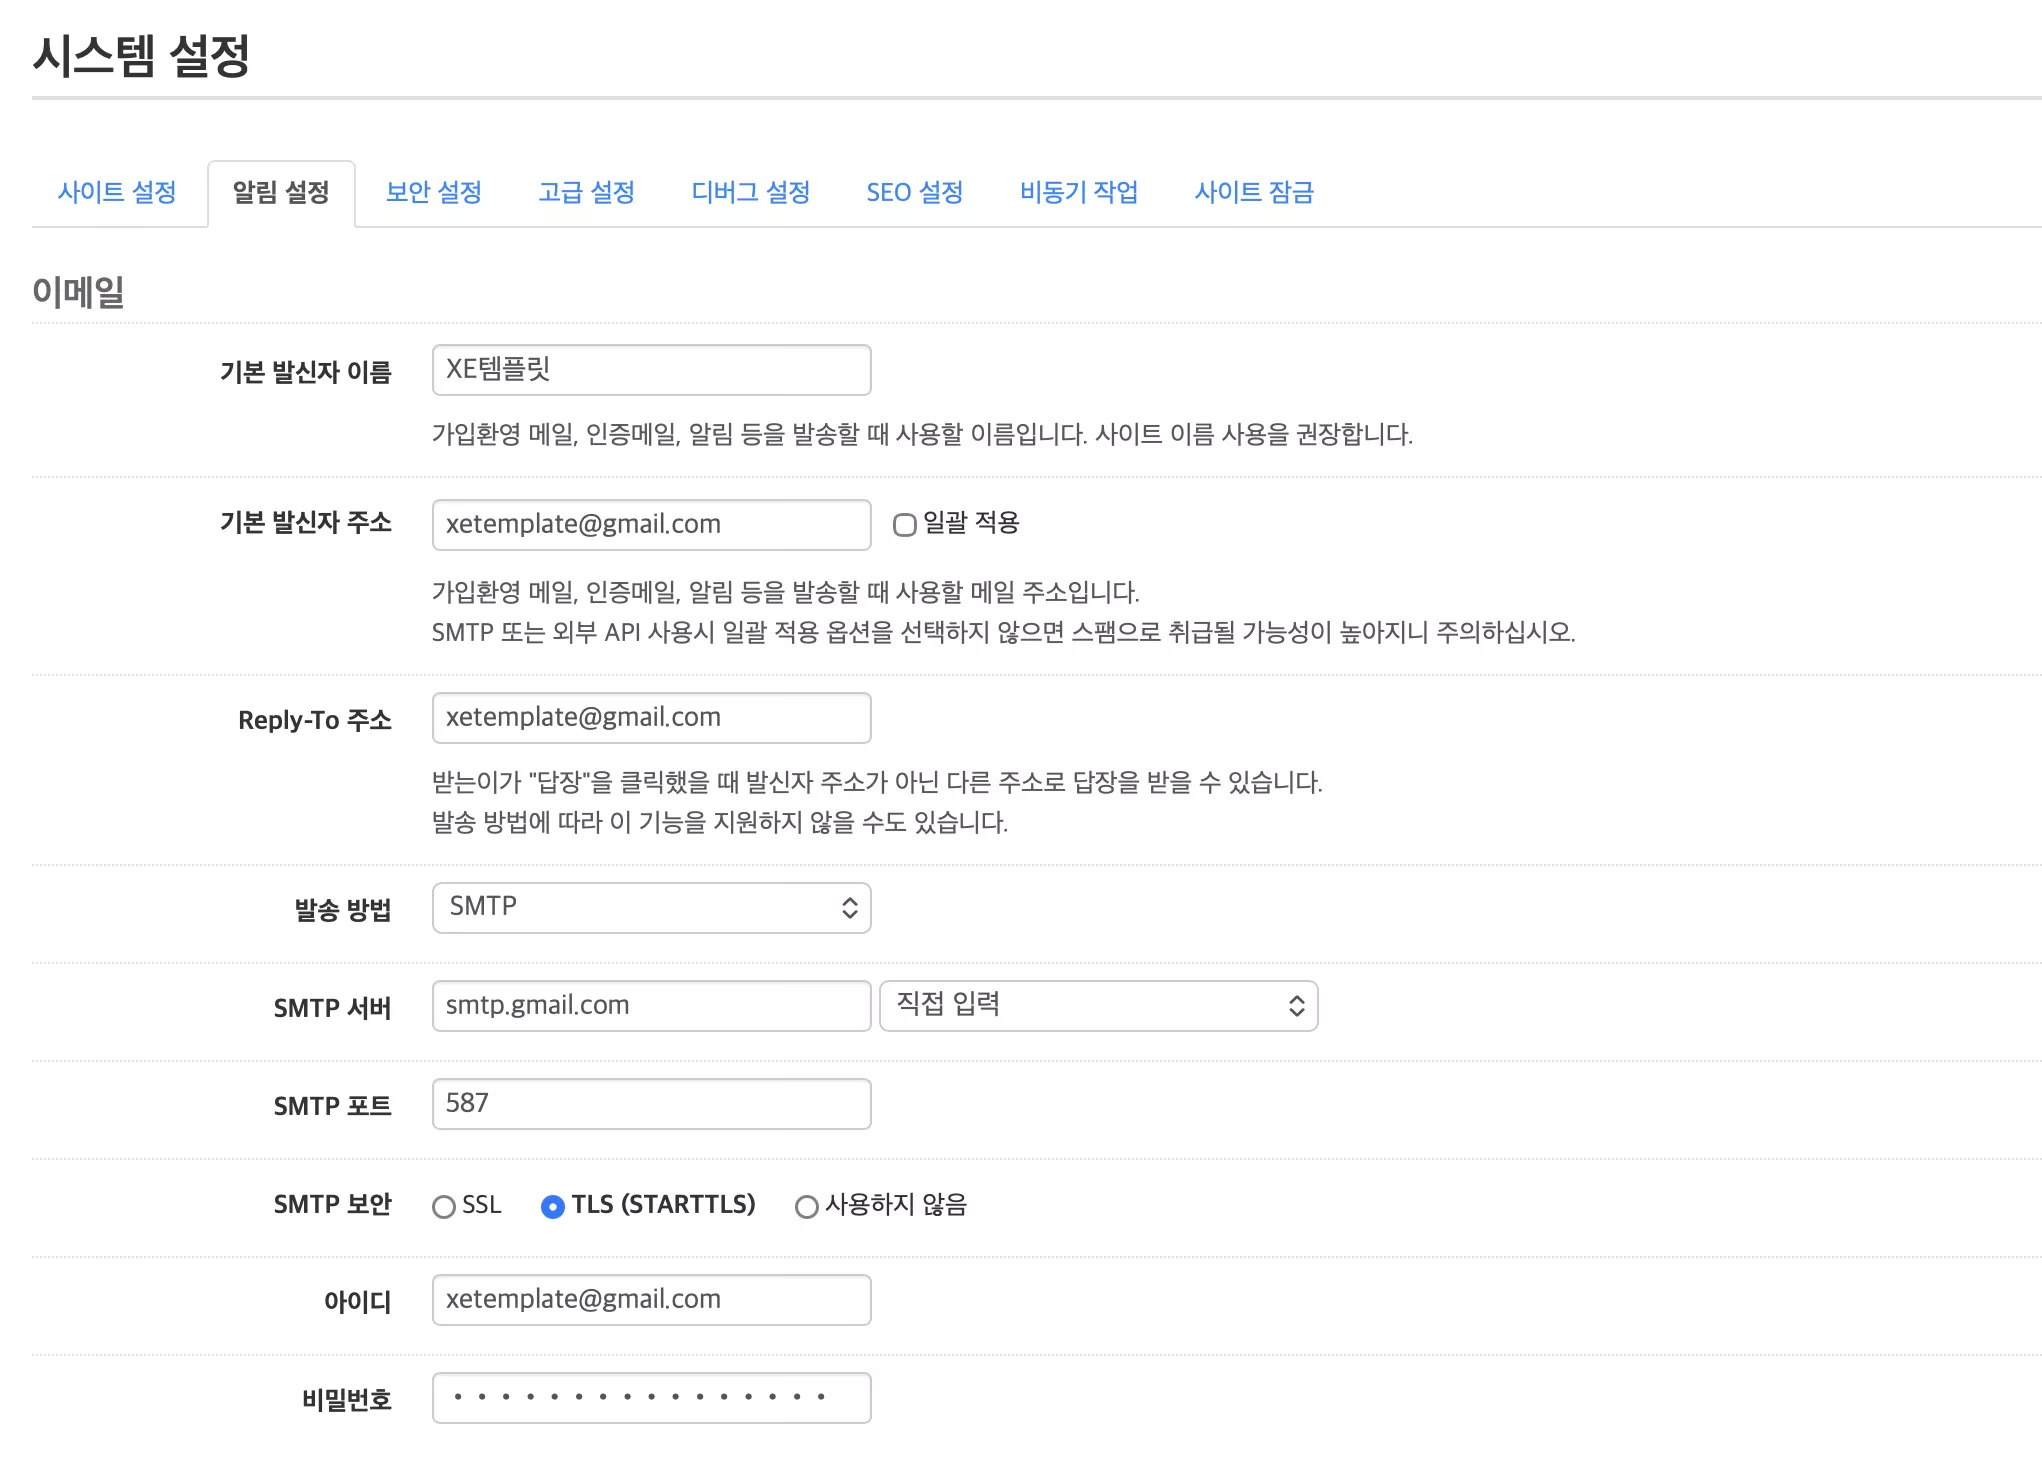This screenshot has width=2042, height=1484.
Task: Switch to the SEO 설정 tab
Action: point(914,193)
